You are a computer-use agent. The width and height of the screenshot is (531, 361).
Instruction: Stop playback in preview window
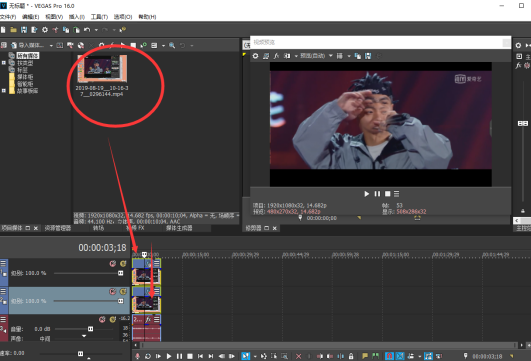click(387, 194)
